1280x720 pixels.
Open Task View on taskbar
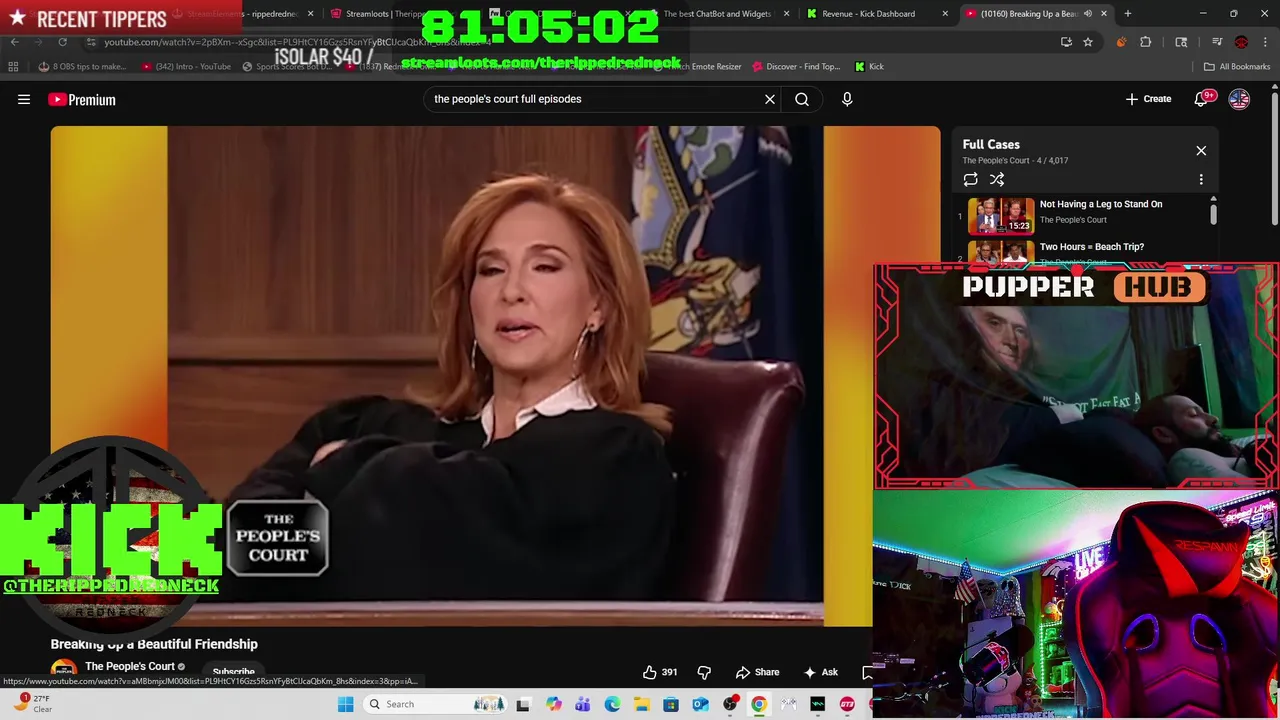point(522,704)
